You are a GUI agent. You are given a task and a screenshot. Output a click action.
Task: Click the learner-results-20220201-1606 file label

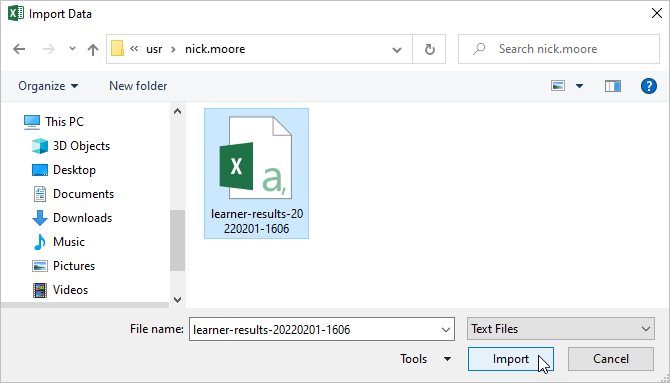click(x=257, y=221)
